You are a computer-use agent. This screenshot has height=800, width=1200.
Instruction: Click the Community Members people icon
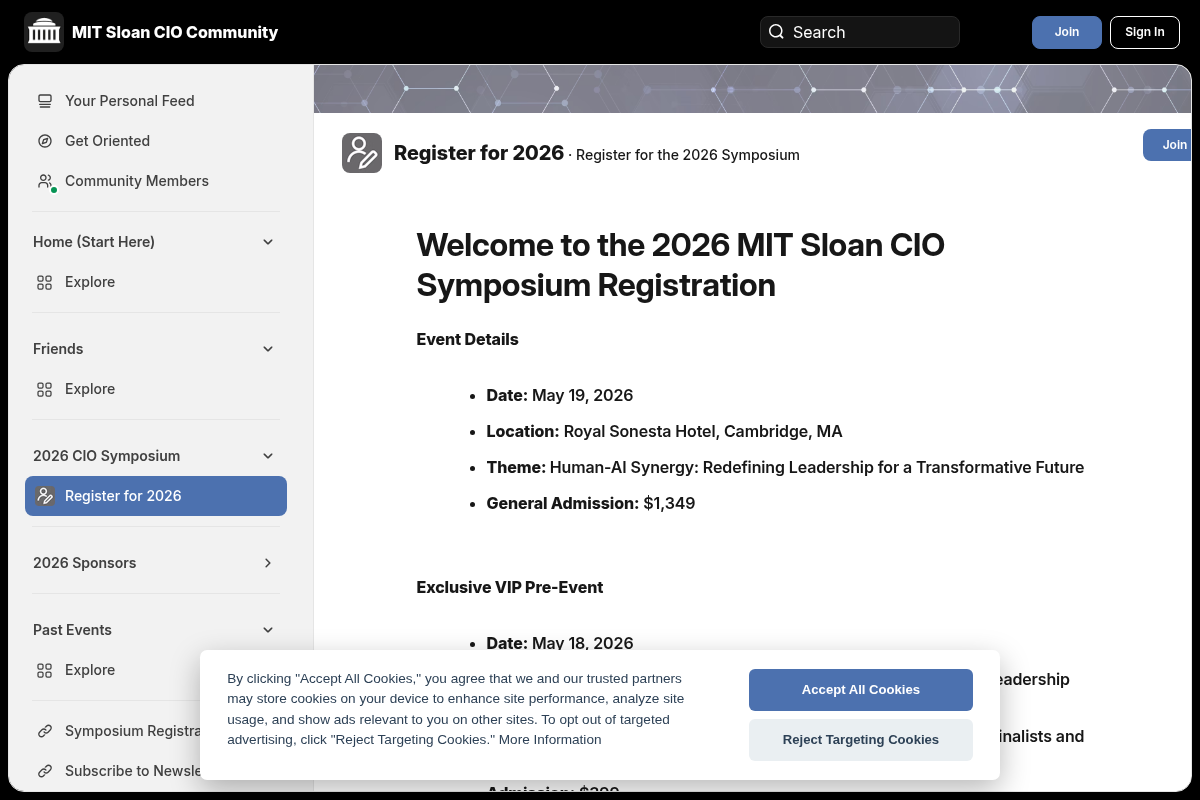[45, 181]
